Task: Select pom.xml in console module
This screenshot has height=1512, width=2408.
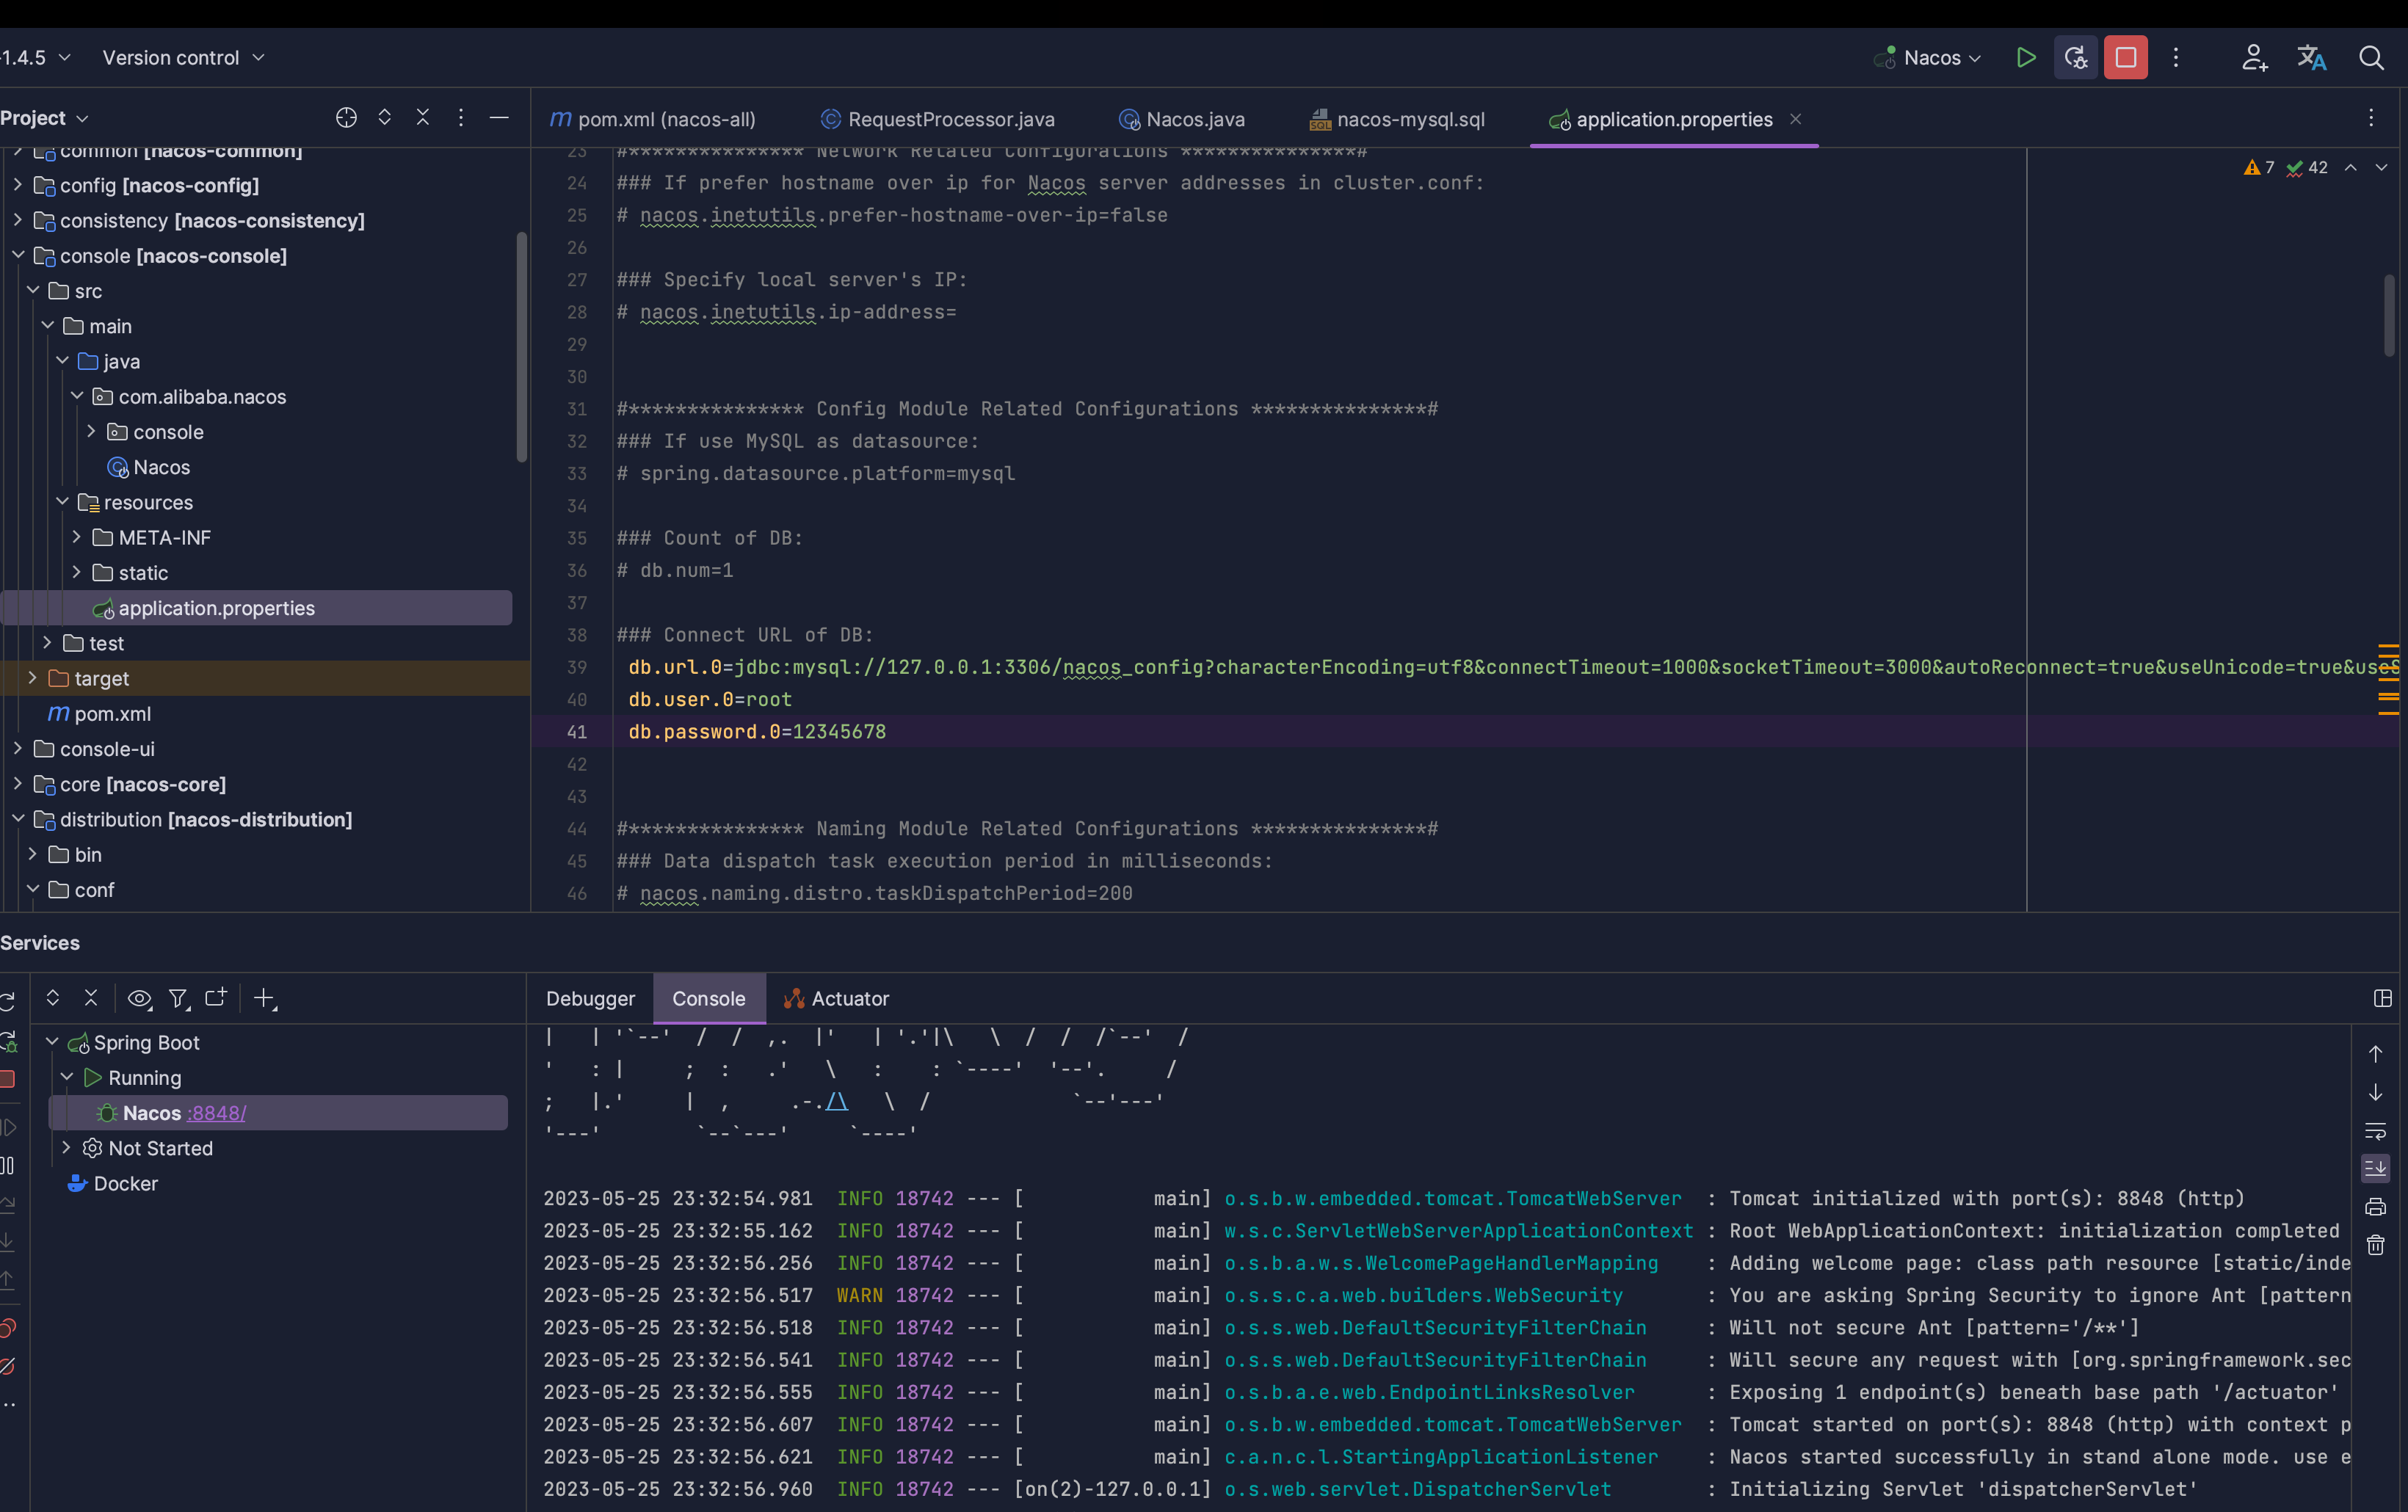Action: [99, 713]
